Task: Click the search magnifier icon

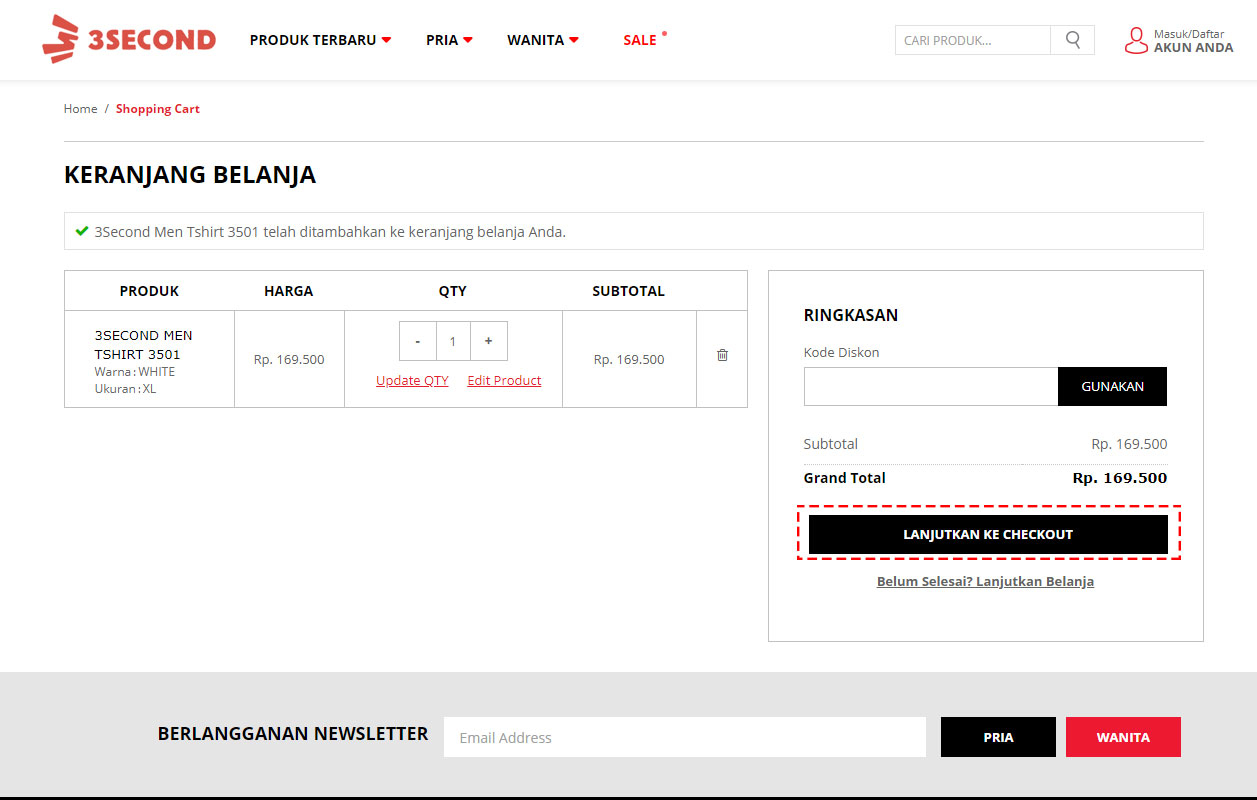Action: tap(1073, 40)
